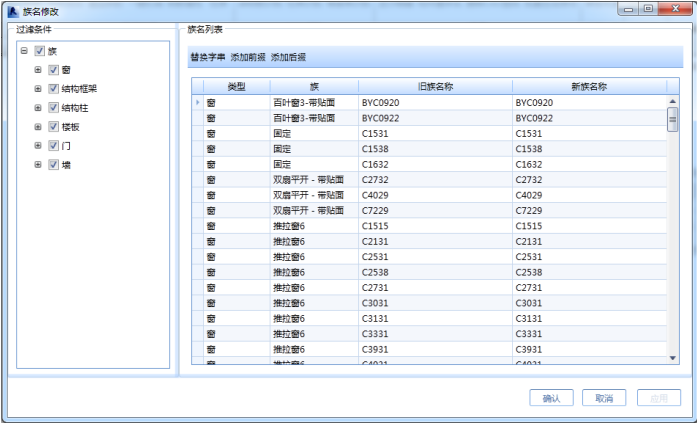Select 百叶窗3-带贴面 cell in BYC0922 row

pos(314,118)
